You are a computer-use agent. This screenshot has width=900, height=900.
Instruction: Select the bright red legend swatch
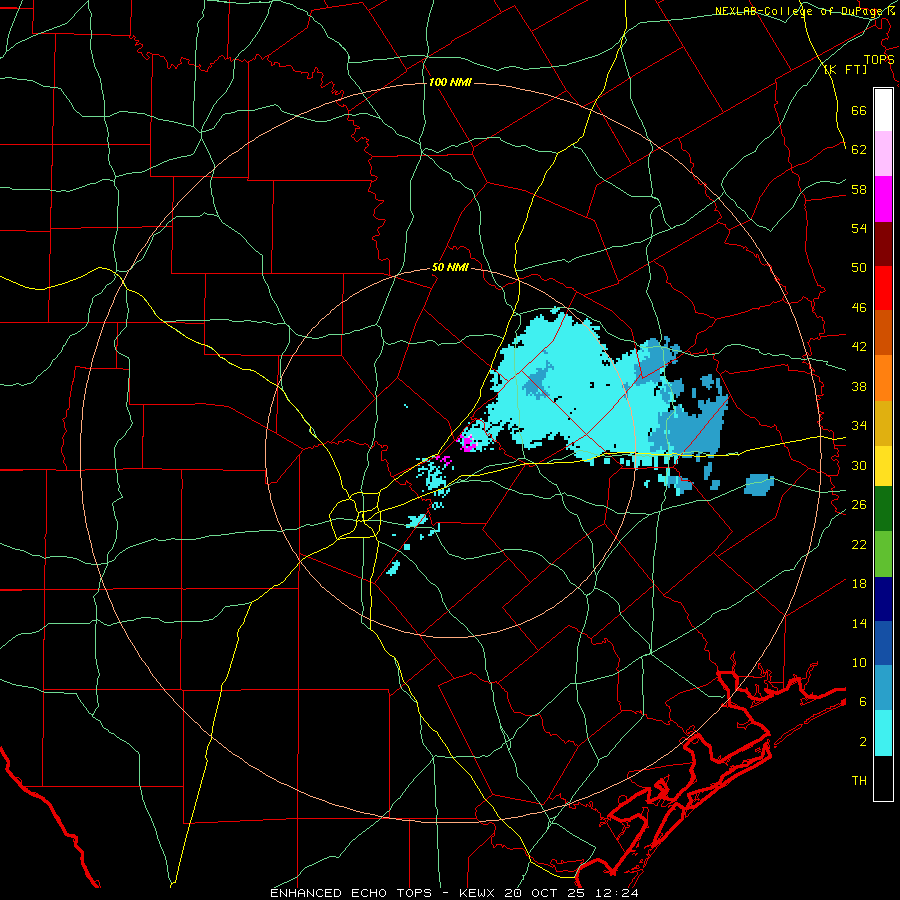883,288
